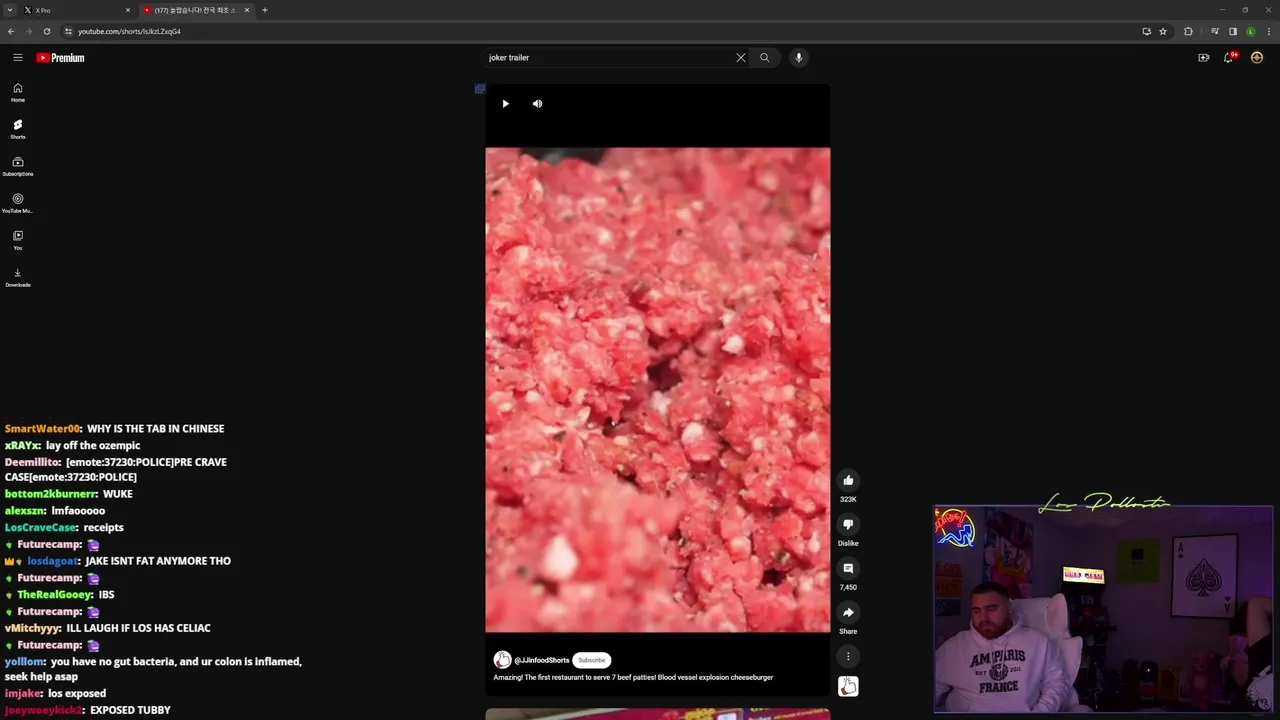Go forward in browser history

28,31
